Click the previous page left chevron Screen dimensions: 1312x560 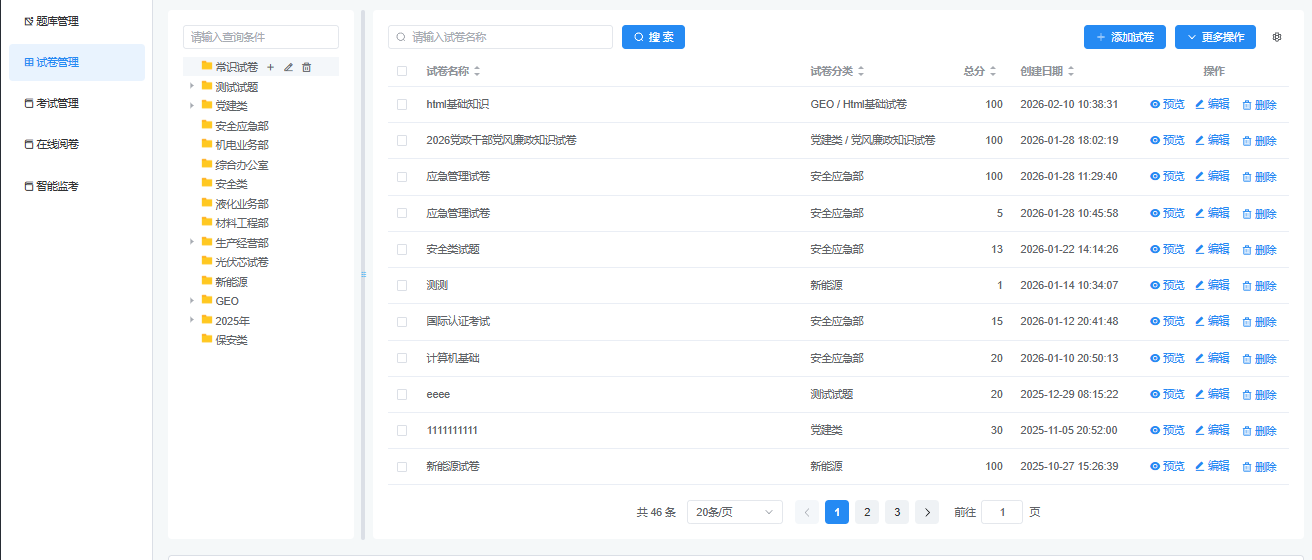click(x=807, y=512)
